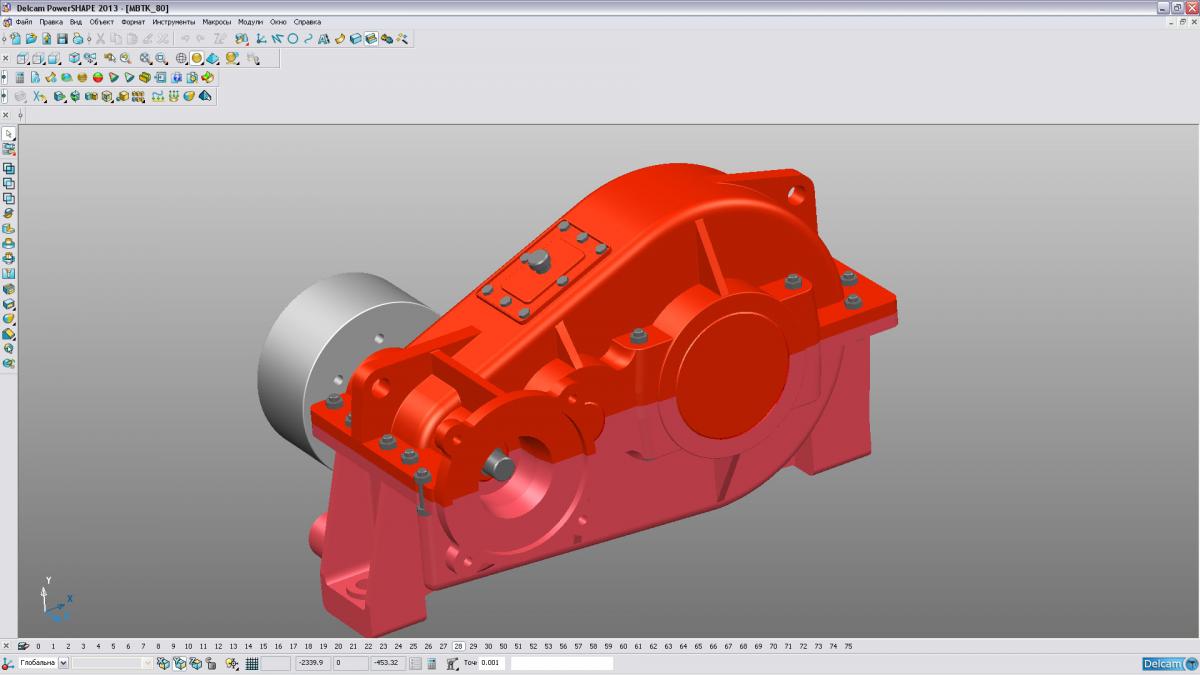The height and width of the screenshot is (675, 1200).
Task: Click the grid display icon in status bar
Action: click(252, 663)
